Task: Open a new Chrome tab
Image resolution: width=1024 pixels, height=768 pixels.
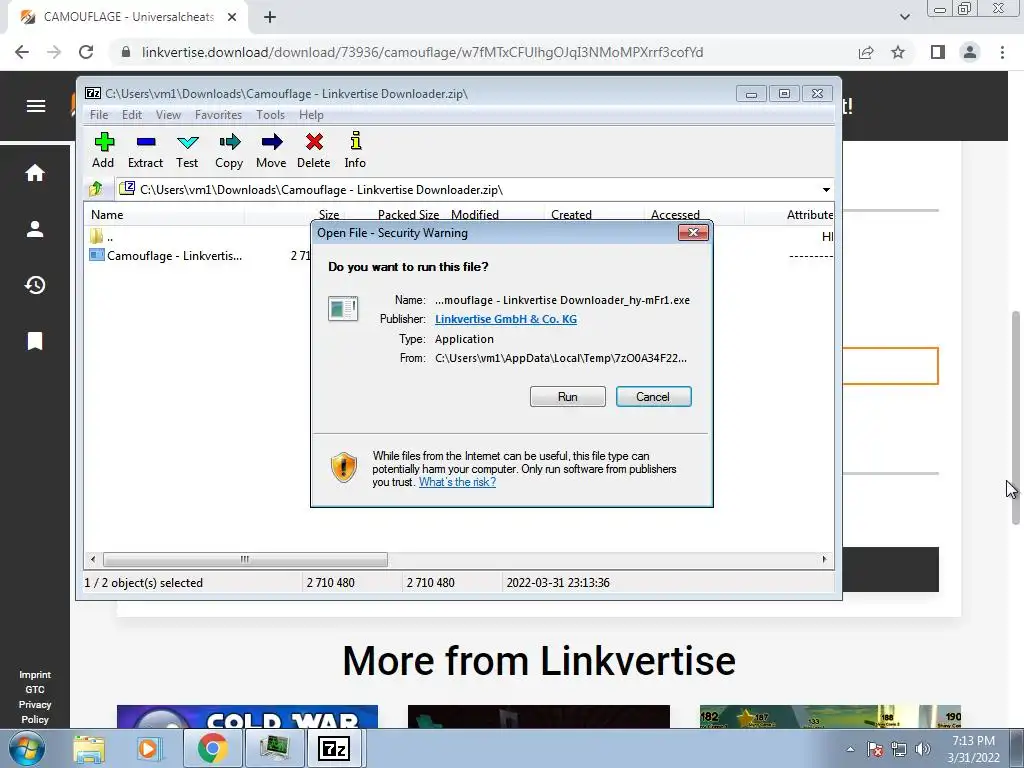Action: tap(270, 17)
